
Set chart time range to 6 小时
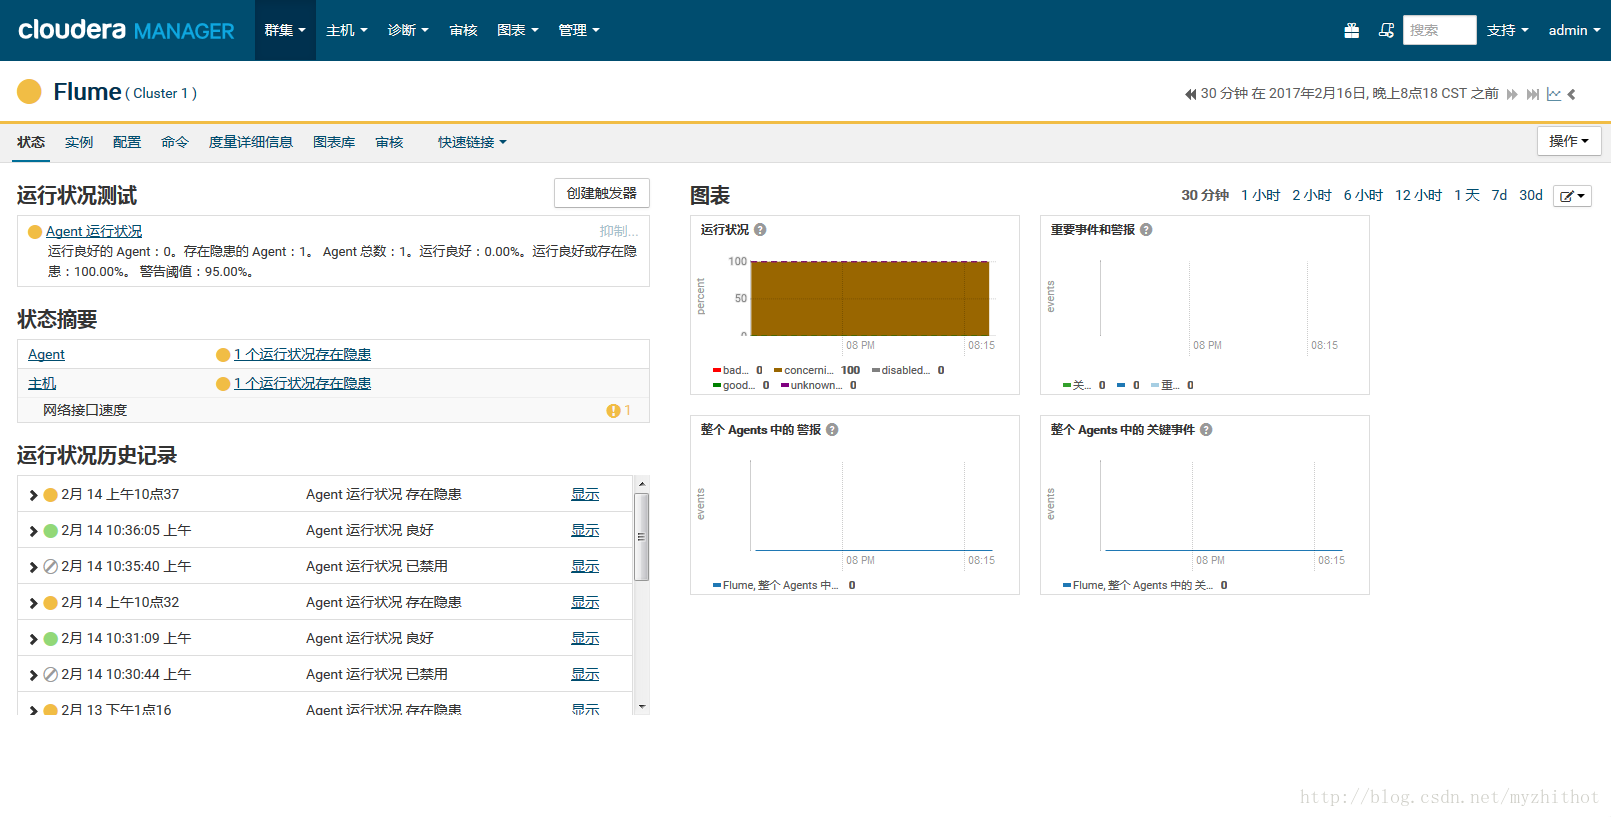(1363, 196)
